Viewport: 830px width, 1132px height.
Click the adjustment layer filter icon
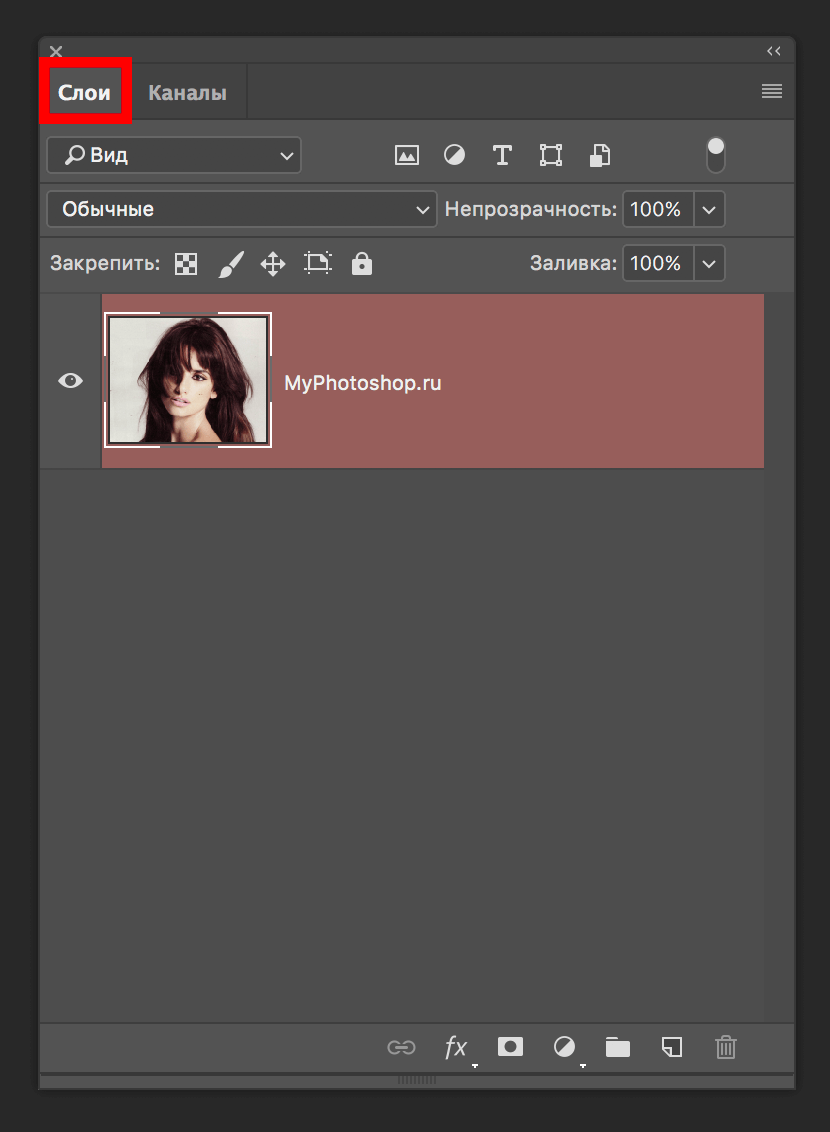454,155
